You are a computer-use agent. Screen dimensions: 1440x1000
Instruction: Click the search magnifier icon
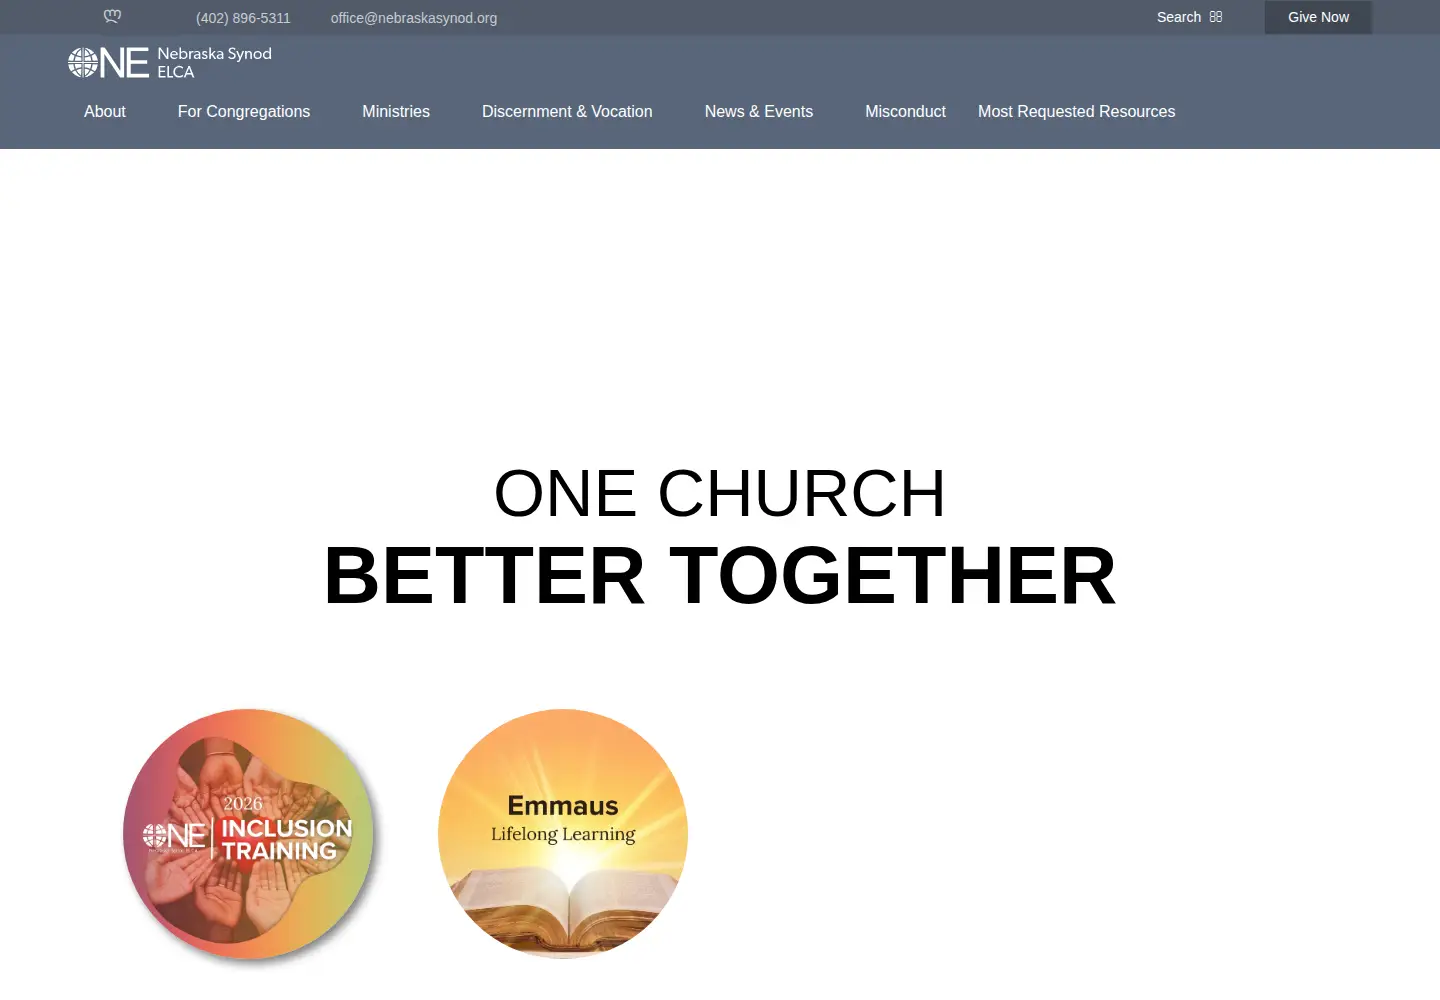pos(1216,17)
